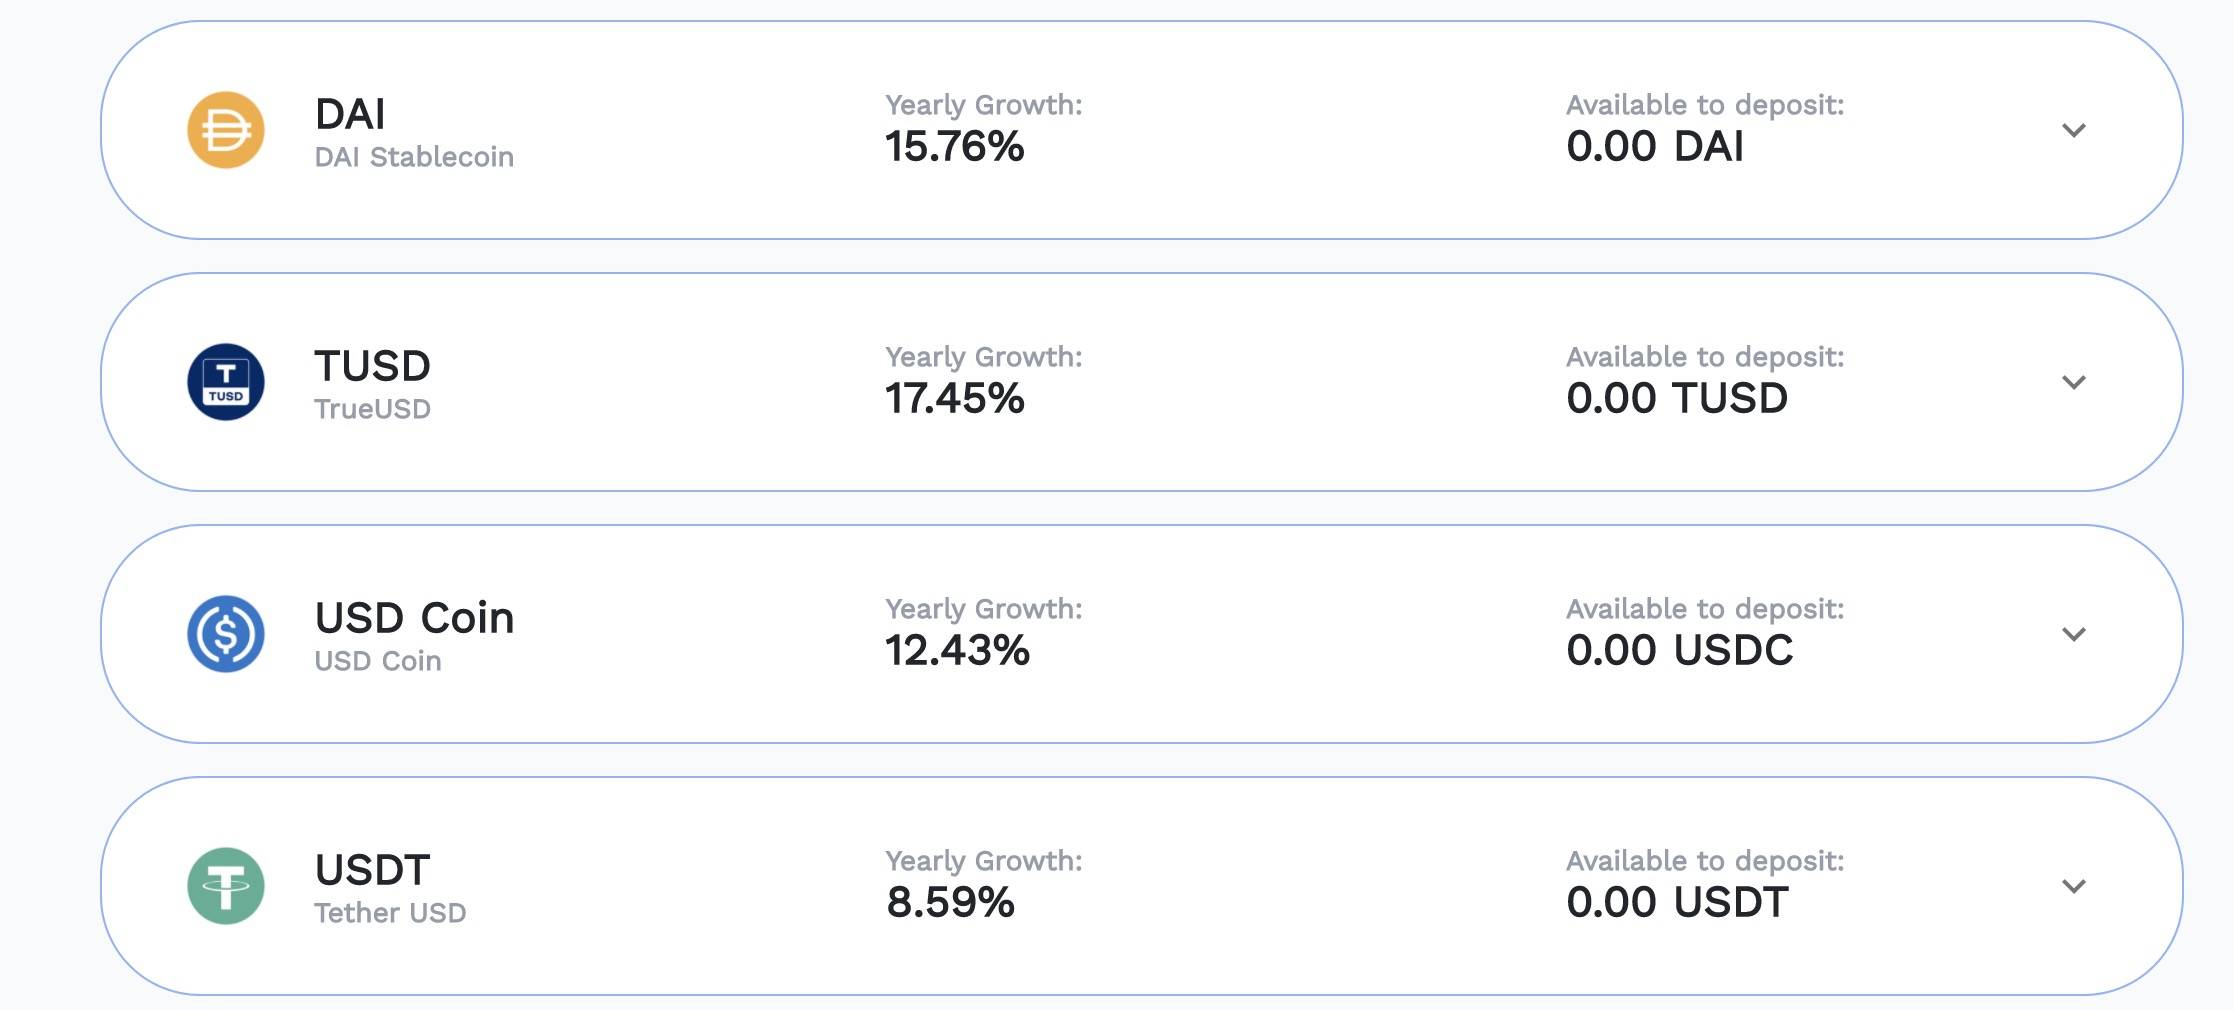Click the green Tether USDT icon
The image size is (2234, 1010).
coord(226,886)
